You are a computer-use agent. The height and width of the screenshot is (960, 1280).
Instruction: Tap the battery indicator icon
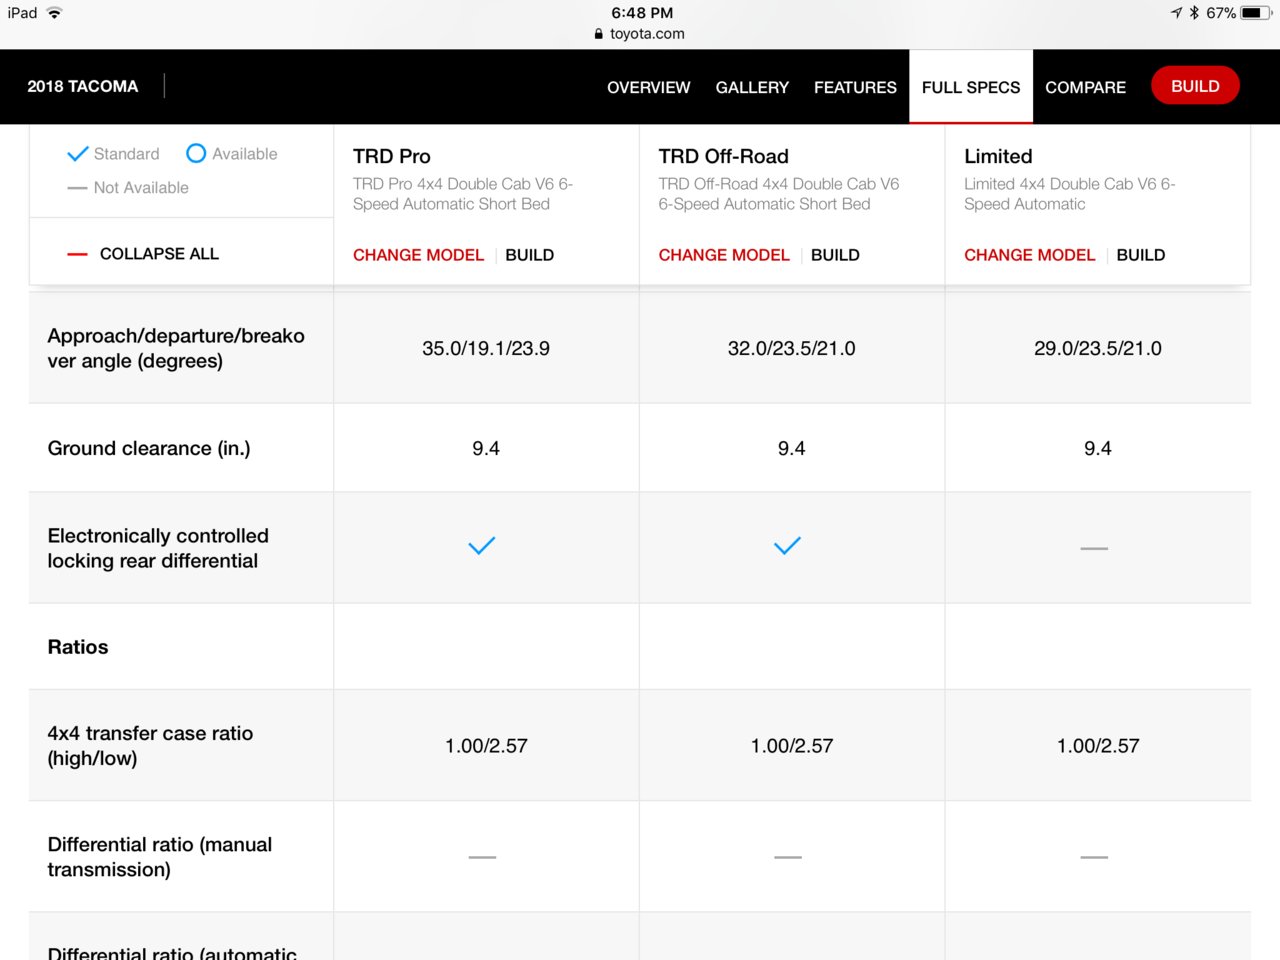[x=1256, y=13]
